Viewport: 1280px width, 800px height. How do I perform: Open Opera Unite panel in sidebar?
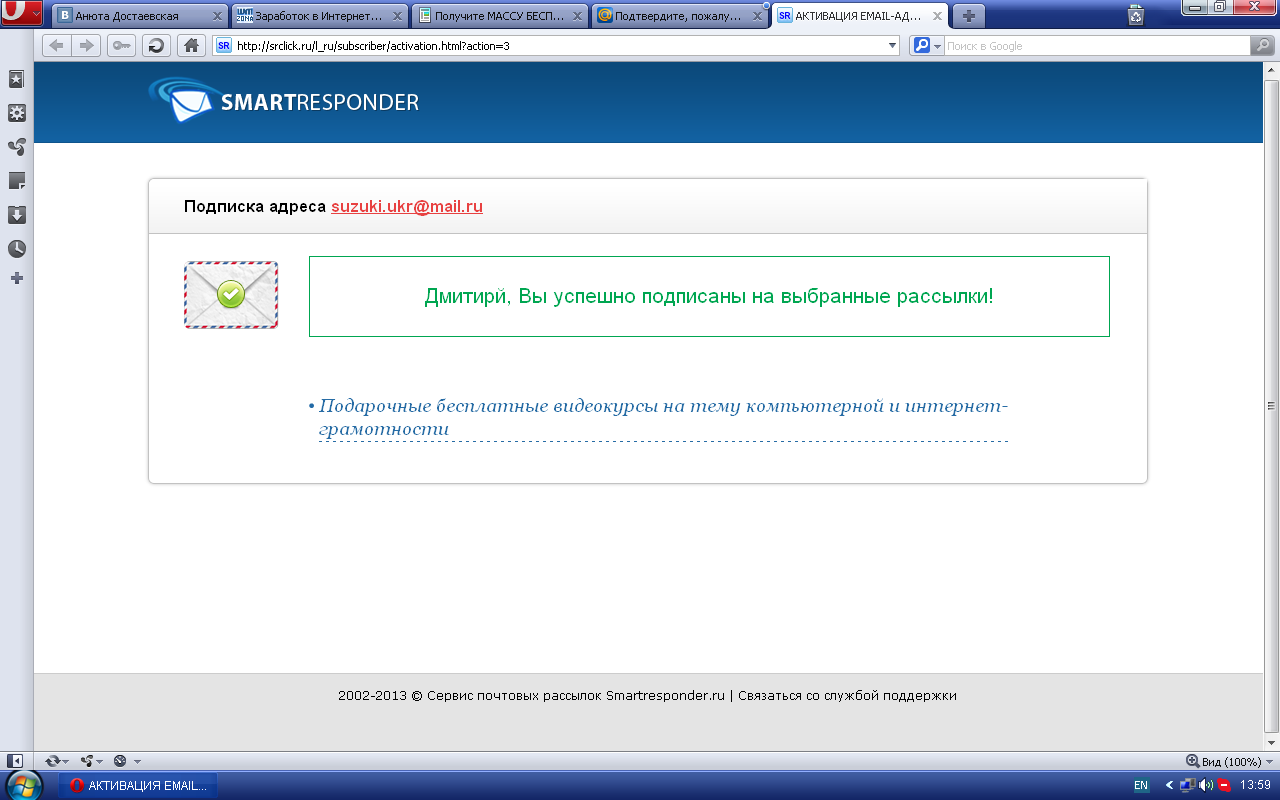[16, 147]
